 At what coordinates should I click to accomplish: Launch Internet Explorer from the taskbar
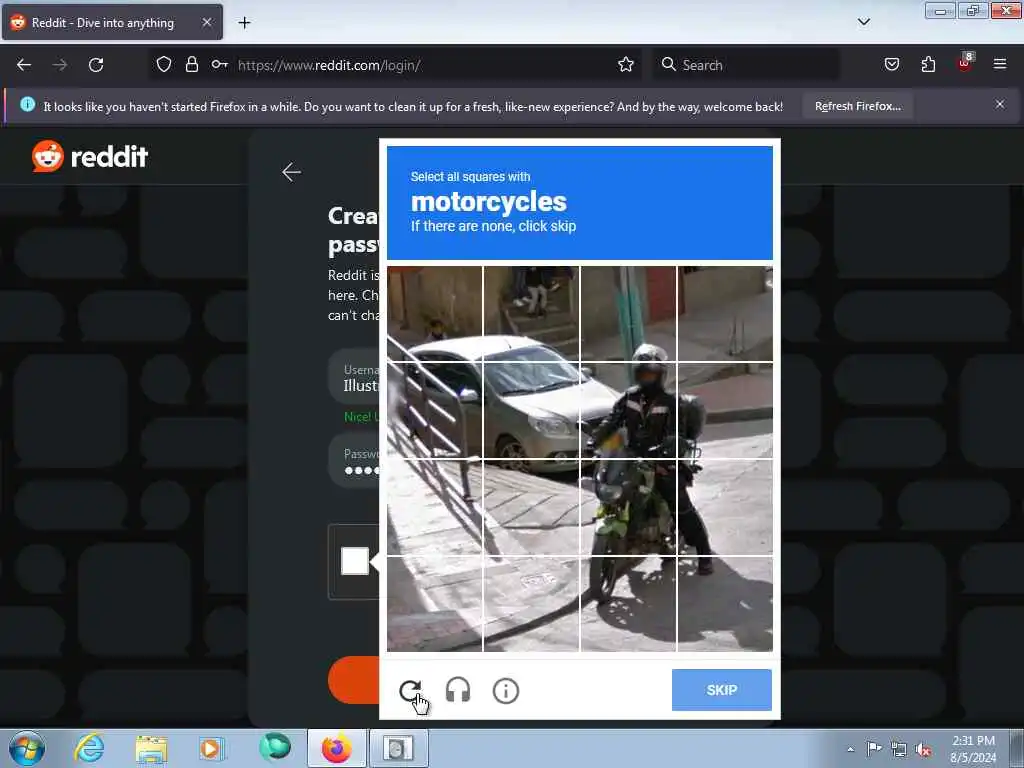(89, 748)
